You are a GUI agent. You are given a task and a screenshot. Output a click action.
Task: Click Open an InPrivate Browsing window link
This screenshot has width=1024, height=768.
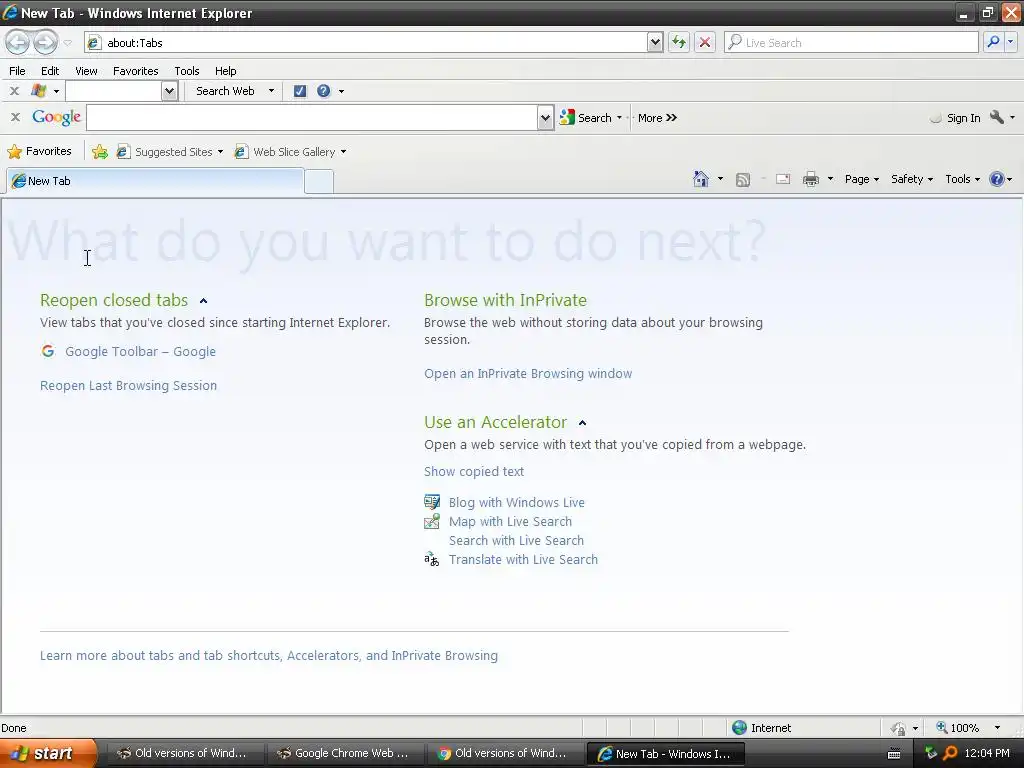click(x=528, y=374)
